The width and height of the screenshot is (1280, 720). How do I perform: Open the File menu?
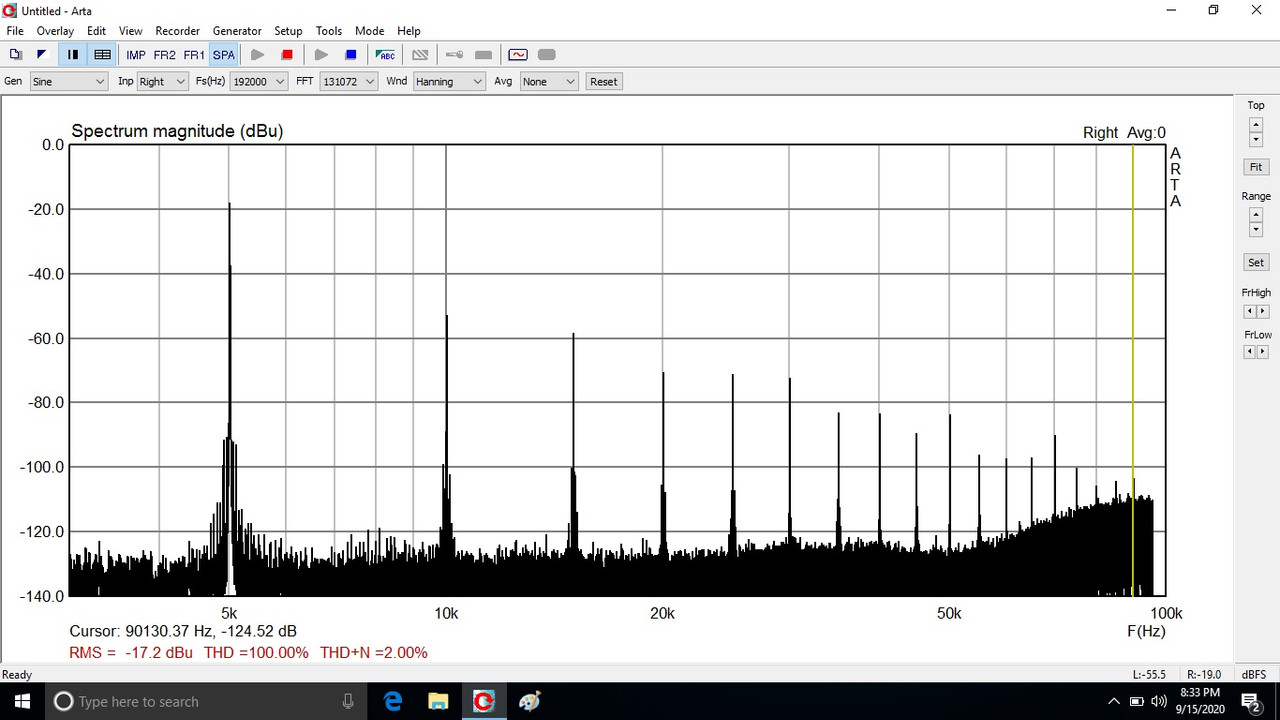15,31
